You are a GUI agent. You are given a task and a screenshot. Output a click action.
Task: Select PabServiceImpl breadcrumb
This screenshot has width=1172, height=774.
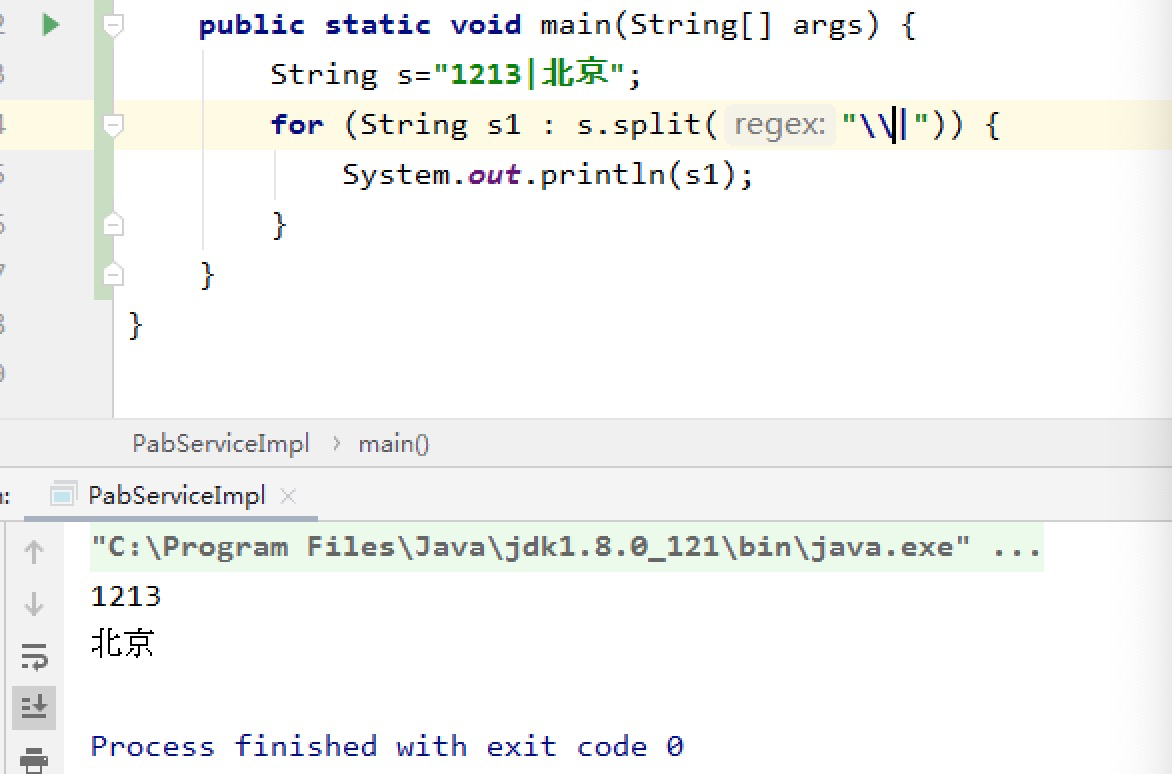(x=220, y=443)
